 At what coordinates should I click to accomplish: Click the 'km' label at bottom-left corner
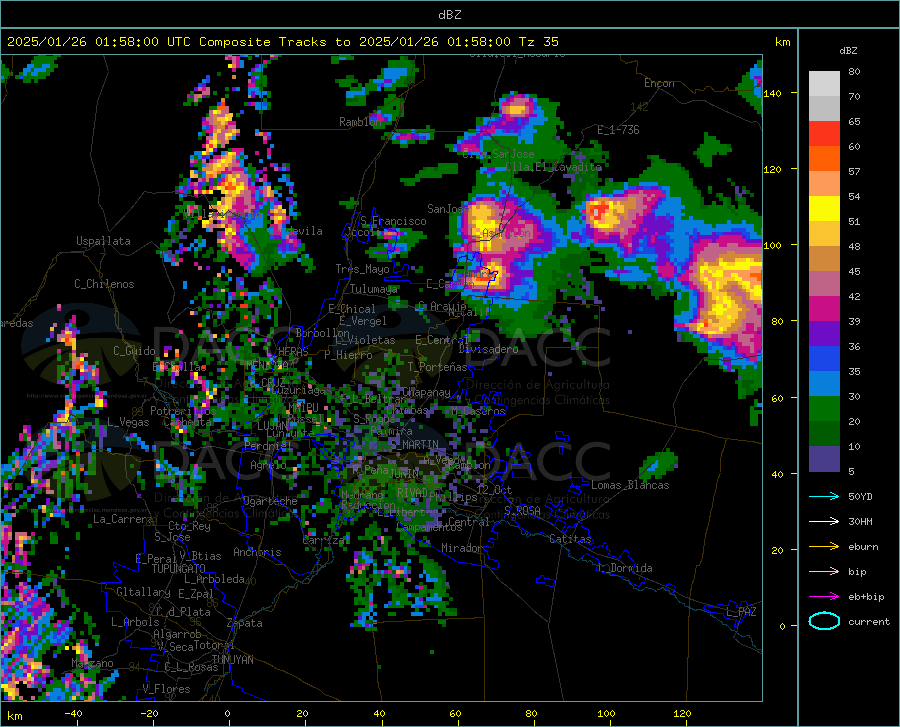tap(14, 716)
